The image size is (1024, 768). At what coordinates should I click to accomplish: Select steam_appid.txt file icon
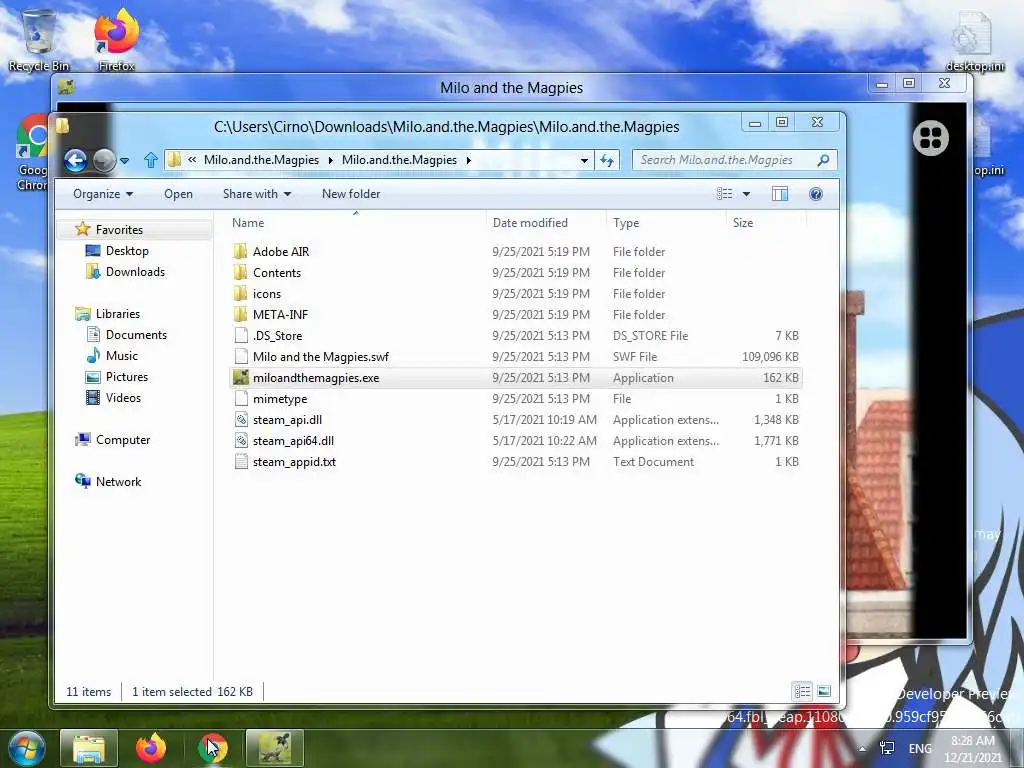[241, 462]
